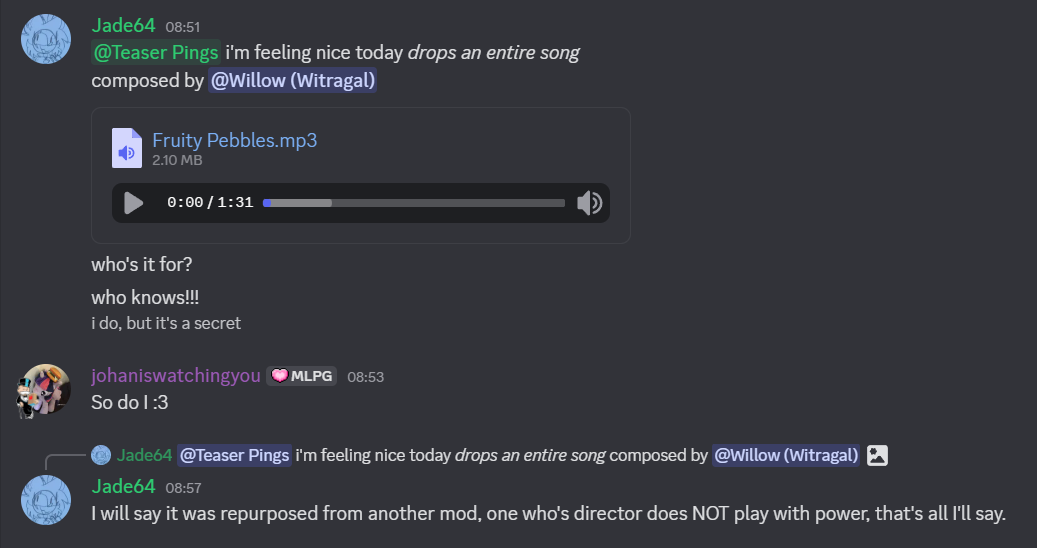Open johaniswatchingyou's avatar profile
The height and width of the screenshot is (548, 1037).
46,390
